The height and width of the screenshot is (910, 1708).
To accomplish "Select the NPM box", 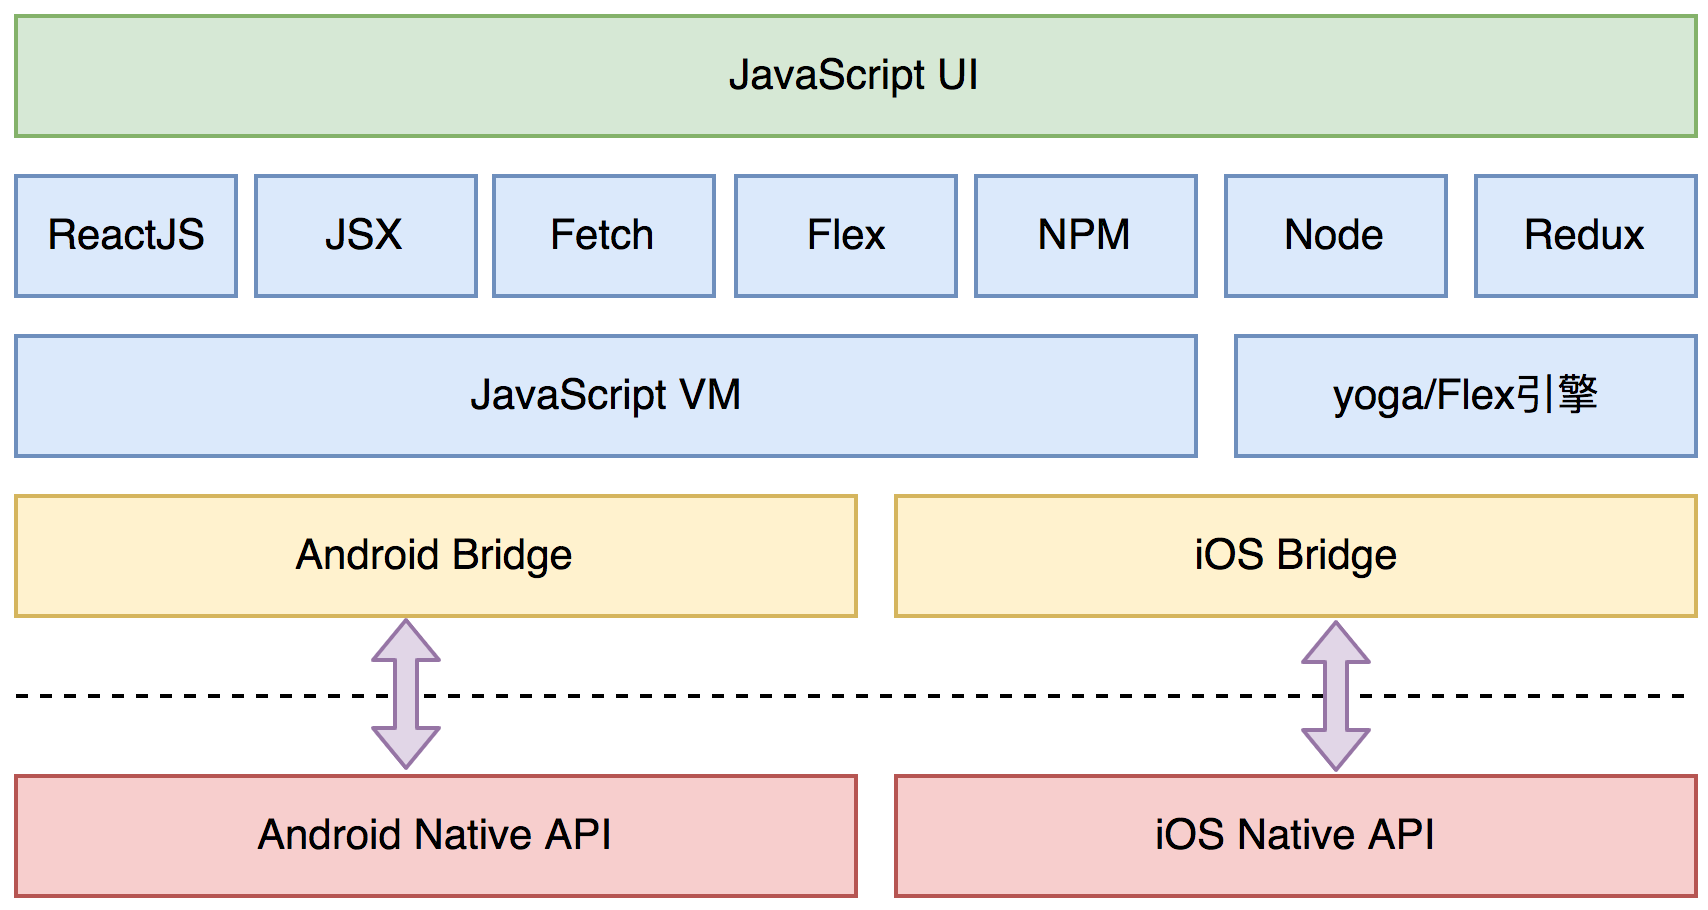I will 1086,236.
